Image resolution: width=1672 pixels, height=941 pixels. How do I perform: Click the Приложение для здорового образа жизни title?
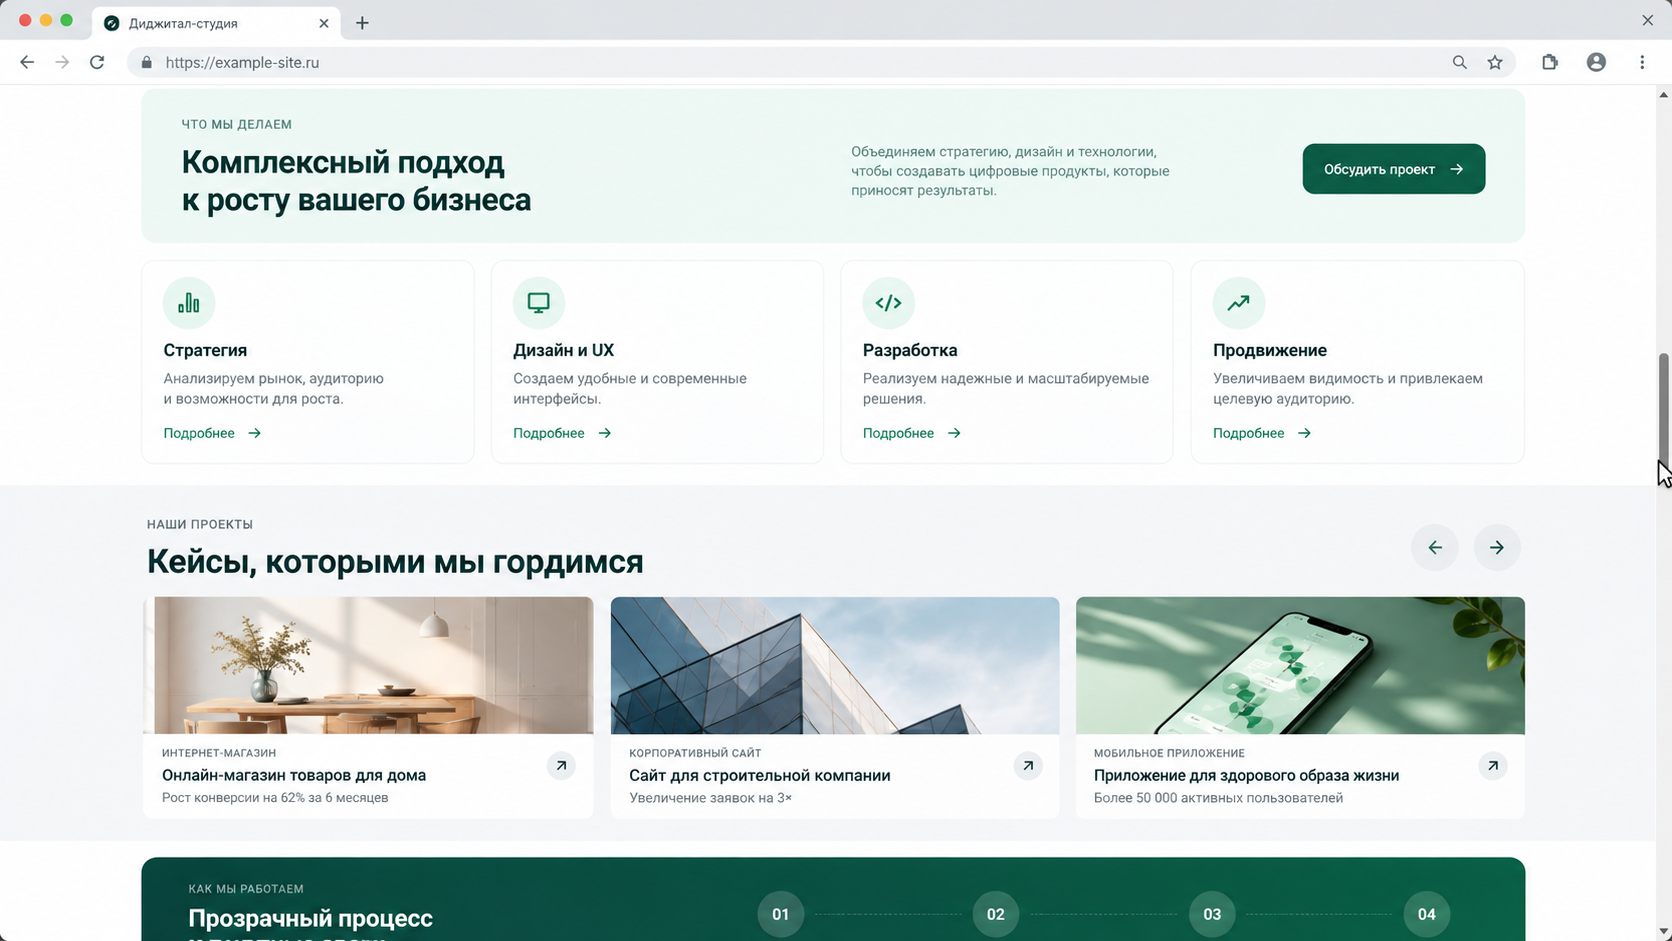(x=1246, y=775)
